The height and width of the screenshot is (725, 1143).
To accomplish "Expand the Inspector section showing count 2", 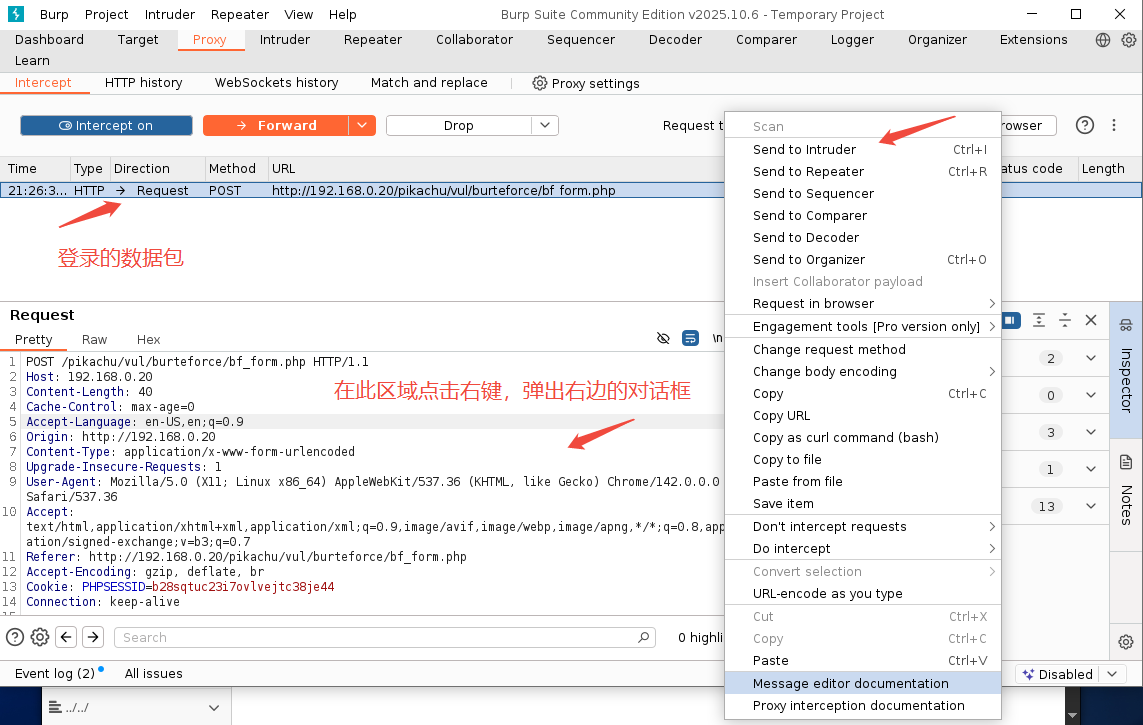I will [1091, 358].
